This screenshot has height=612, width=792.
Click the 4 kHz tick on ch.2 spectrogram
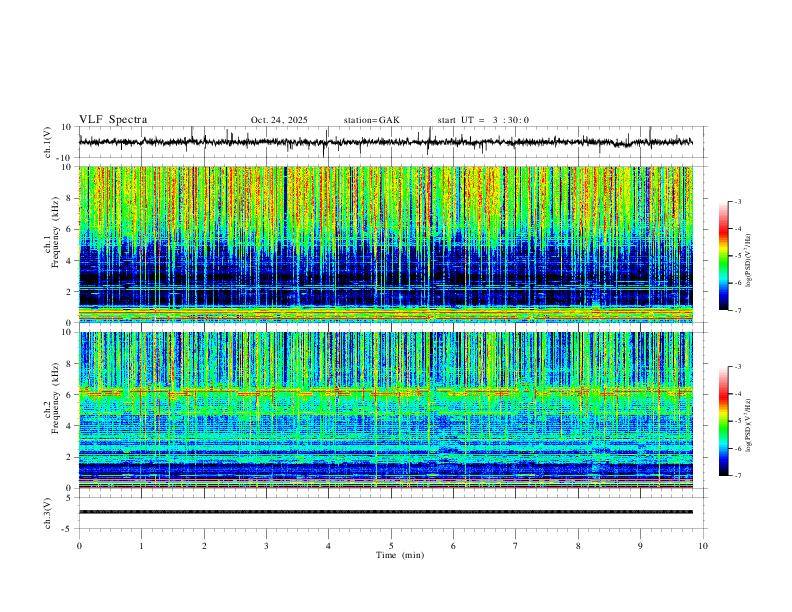[x=70, y=426]
